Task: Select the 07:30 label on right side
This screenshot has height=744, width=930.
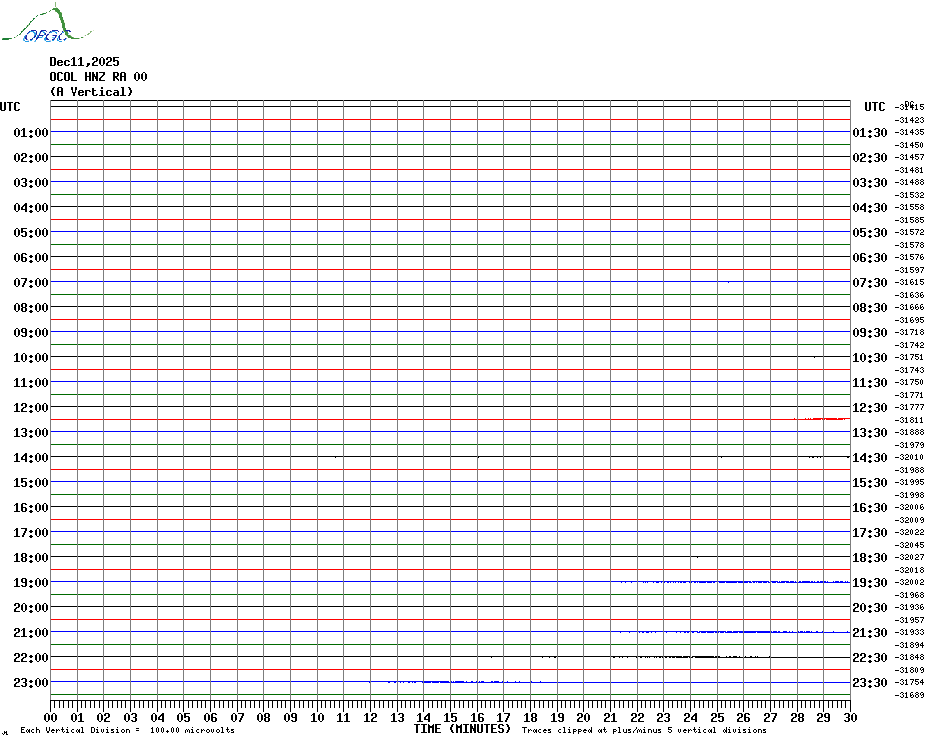Action: coord(870,283)
